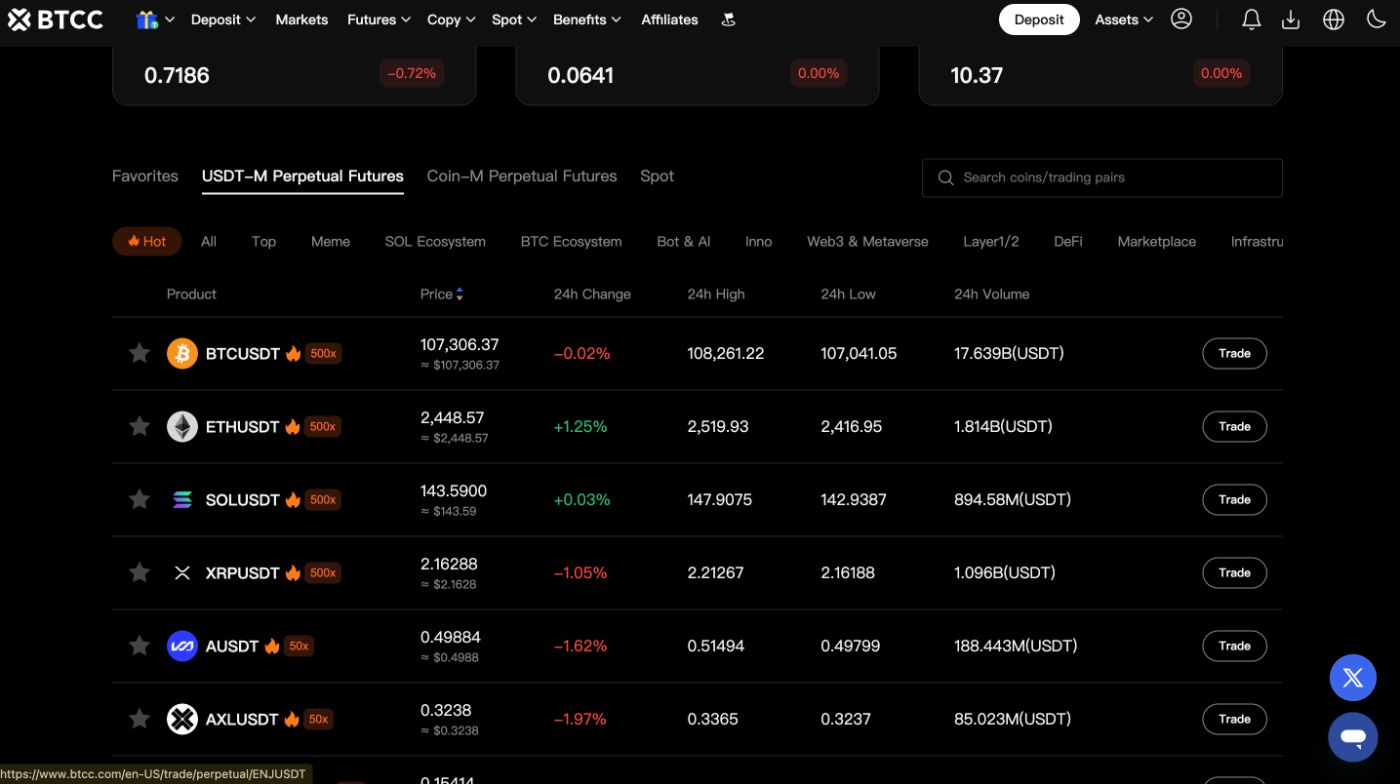The image size is (1400, 784).
Task: Click the BTCC logo
Action: coord(55,19)
